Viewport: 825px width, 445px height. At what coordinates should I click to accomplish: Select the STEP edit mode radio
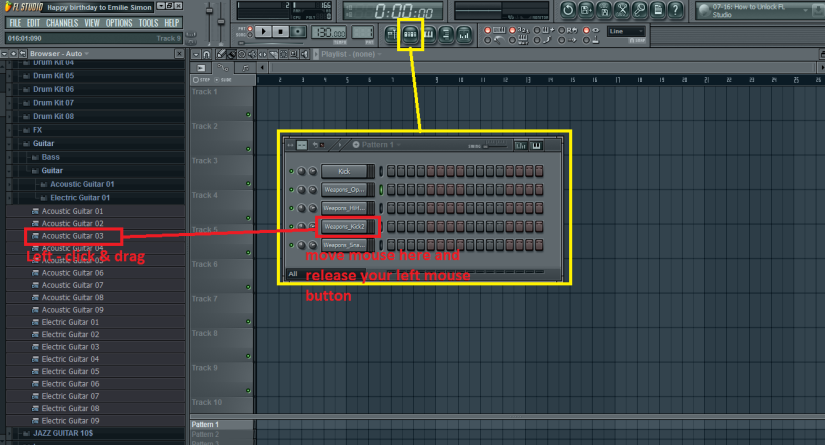196,80
